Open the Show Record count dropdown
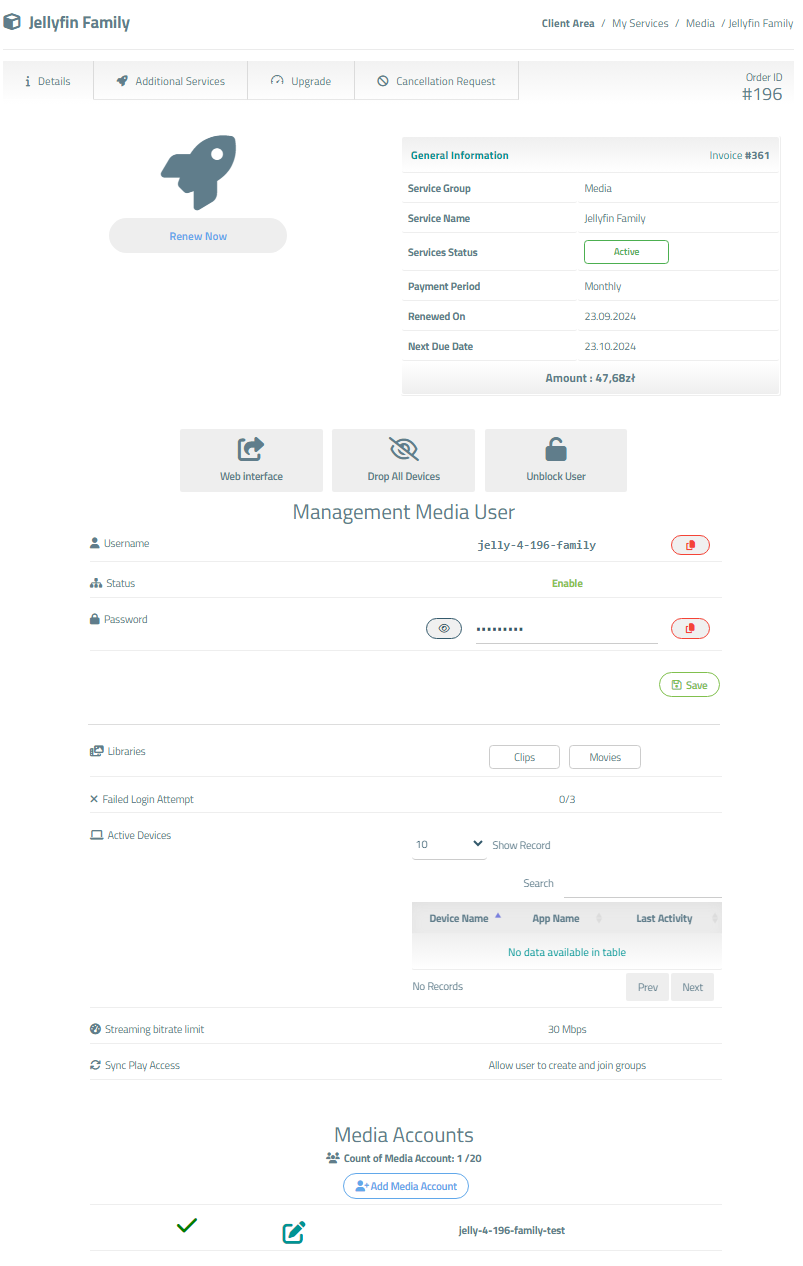The image size is (803, 1266). 449,844
